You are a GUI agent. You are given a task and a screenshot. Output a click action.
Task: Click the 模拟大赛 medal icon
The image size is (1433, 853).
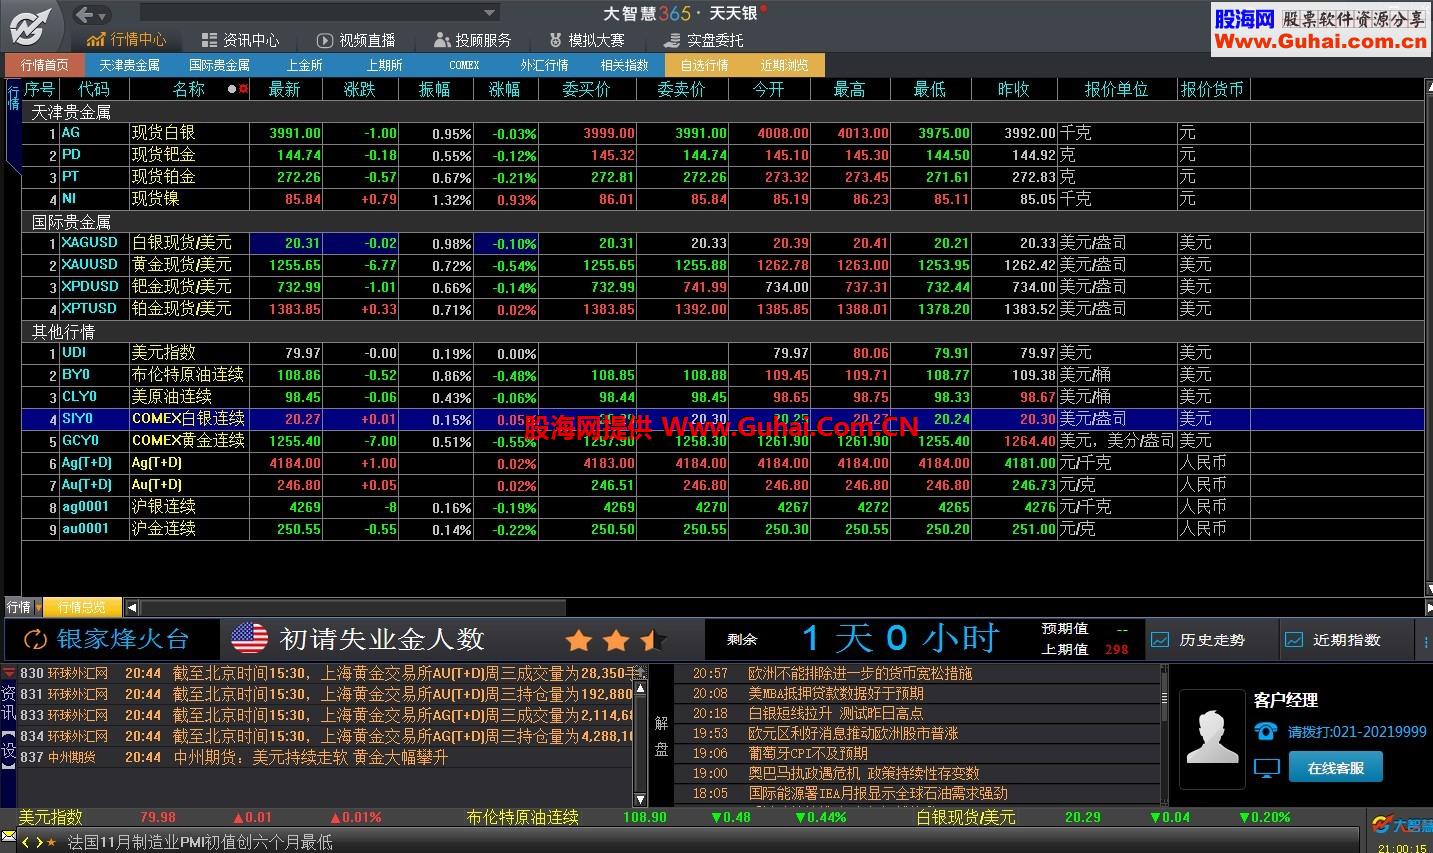point(556,40)
